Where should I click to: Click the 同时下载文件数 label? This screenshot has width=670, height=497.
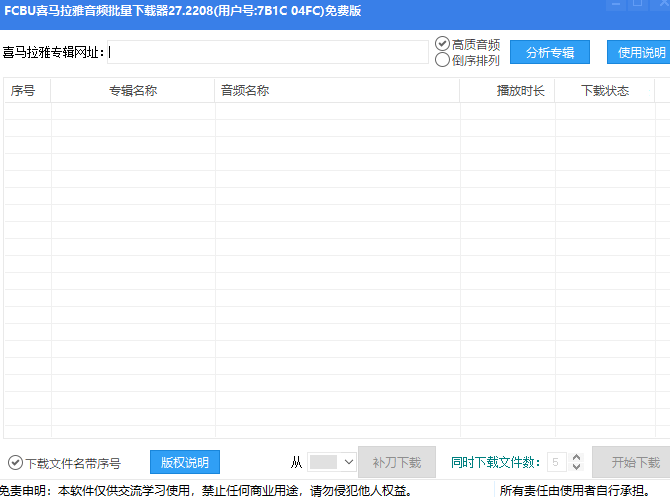(x=496, y=462)
